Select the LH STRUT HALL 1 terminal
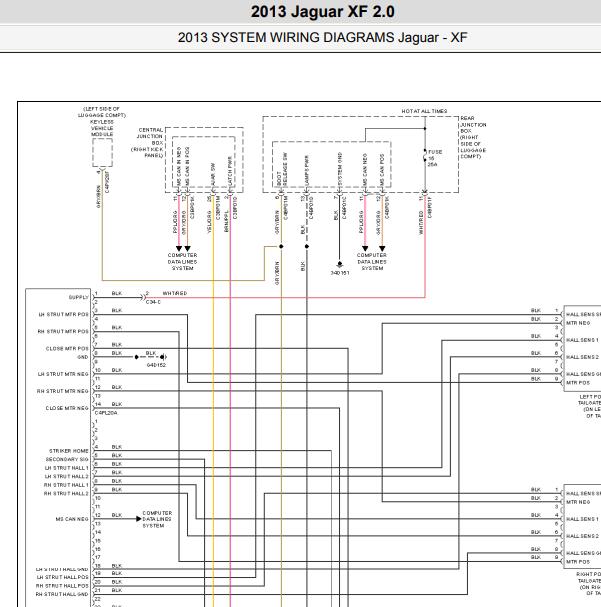601x607 pixels. tap(67, 468)
